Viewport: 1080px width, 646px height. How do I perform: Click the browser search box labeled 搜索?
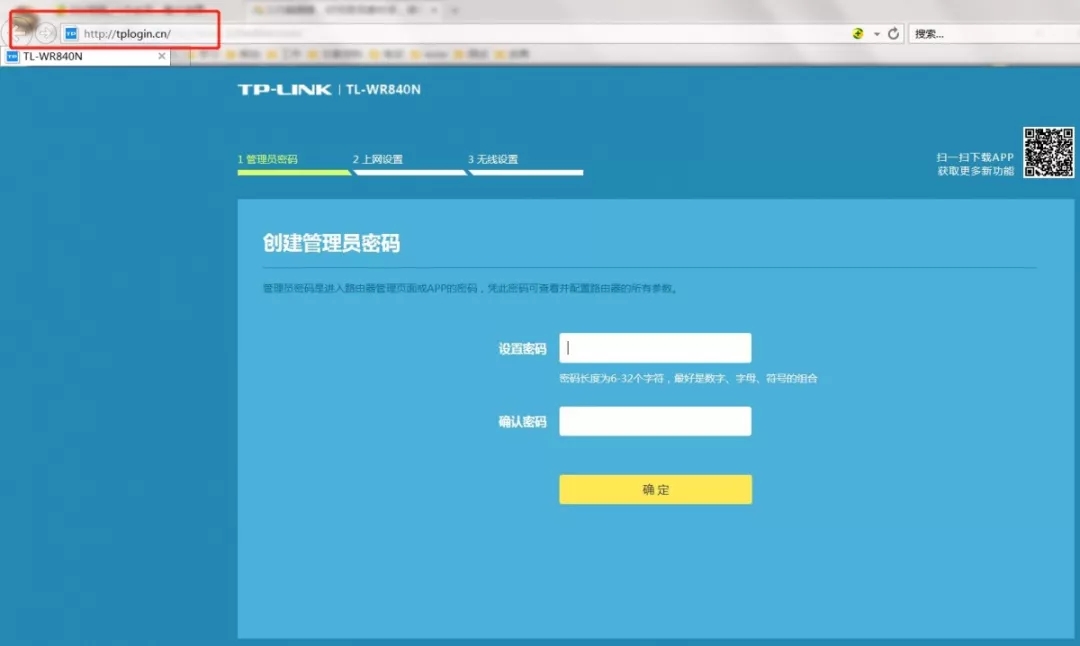tap(992, 34)
